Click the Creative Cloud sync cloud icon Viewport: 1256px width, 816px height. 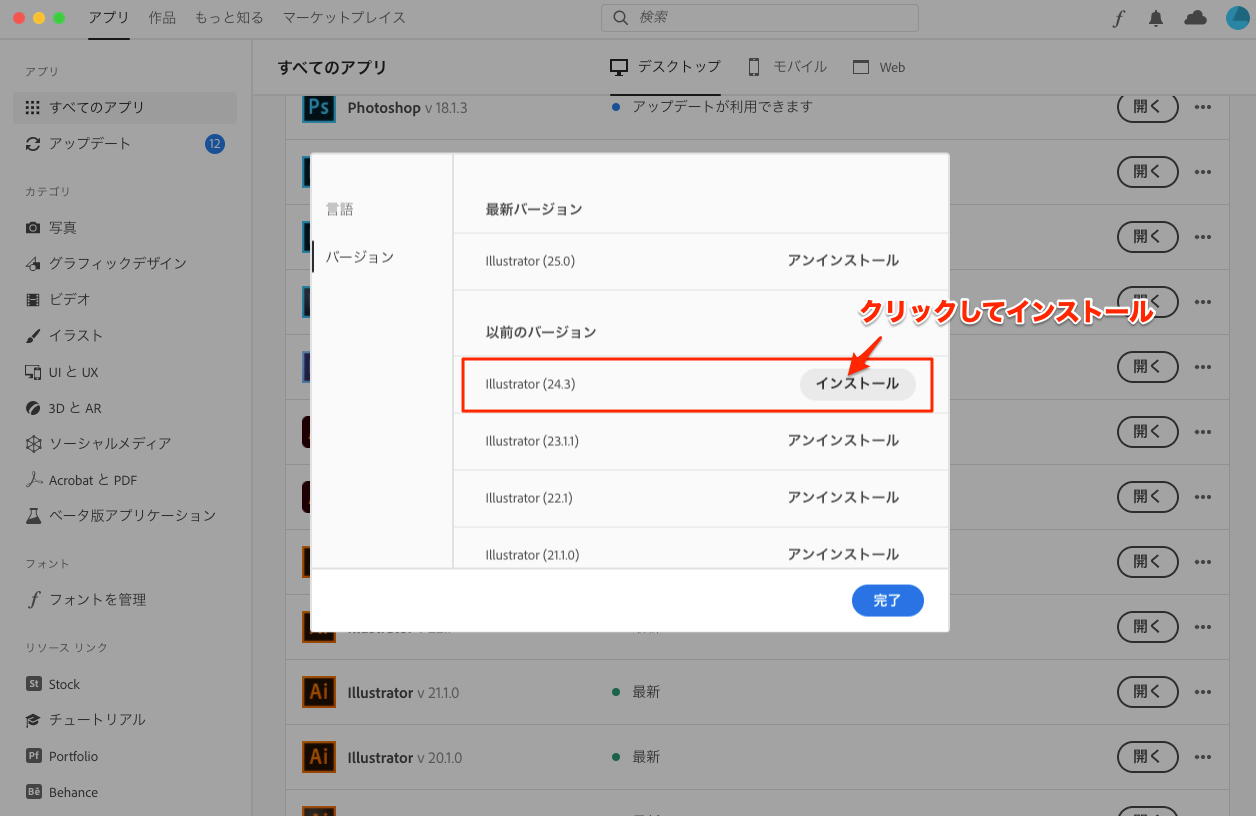pos(1195,17)
